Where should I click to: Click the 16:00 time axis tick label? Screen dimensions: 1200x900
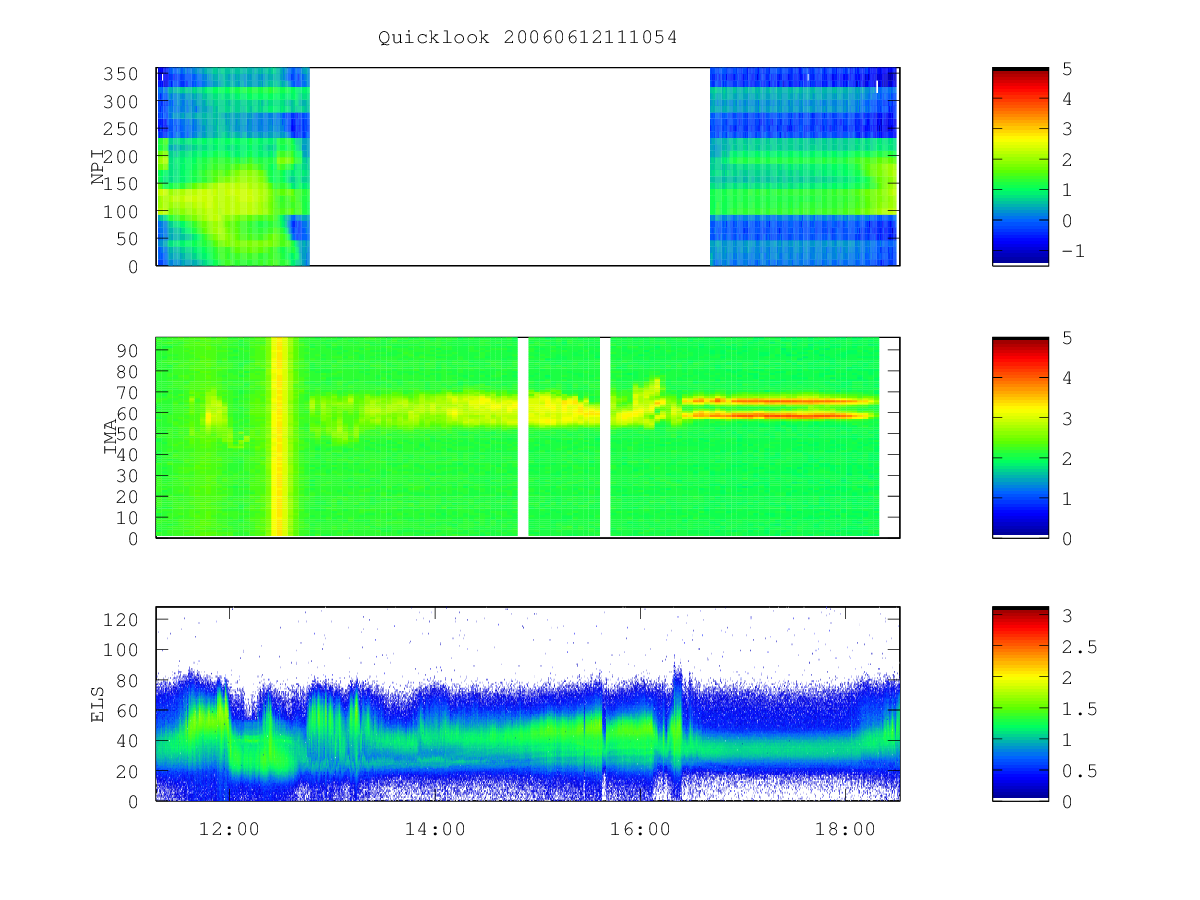(x=641, y=830)
